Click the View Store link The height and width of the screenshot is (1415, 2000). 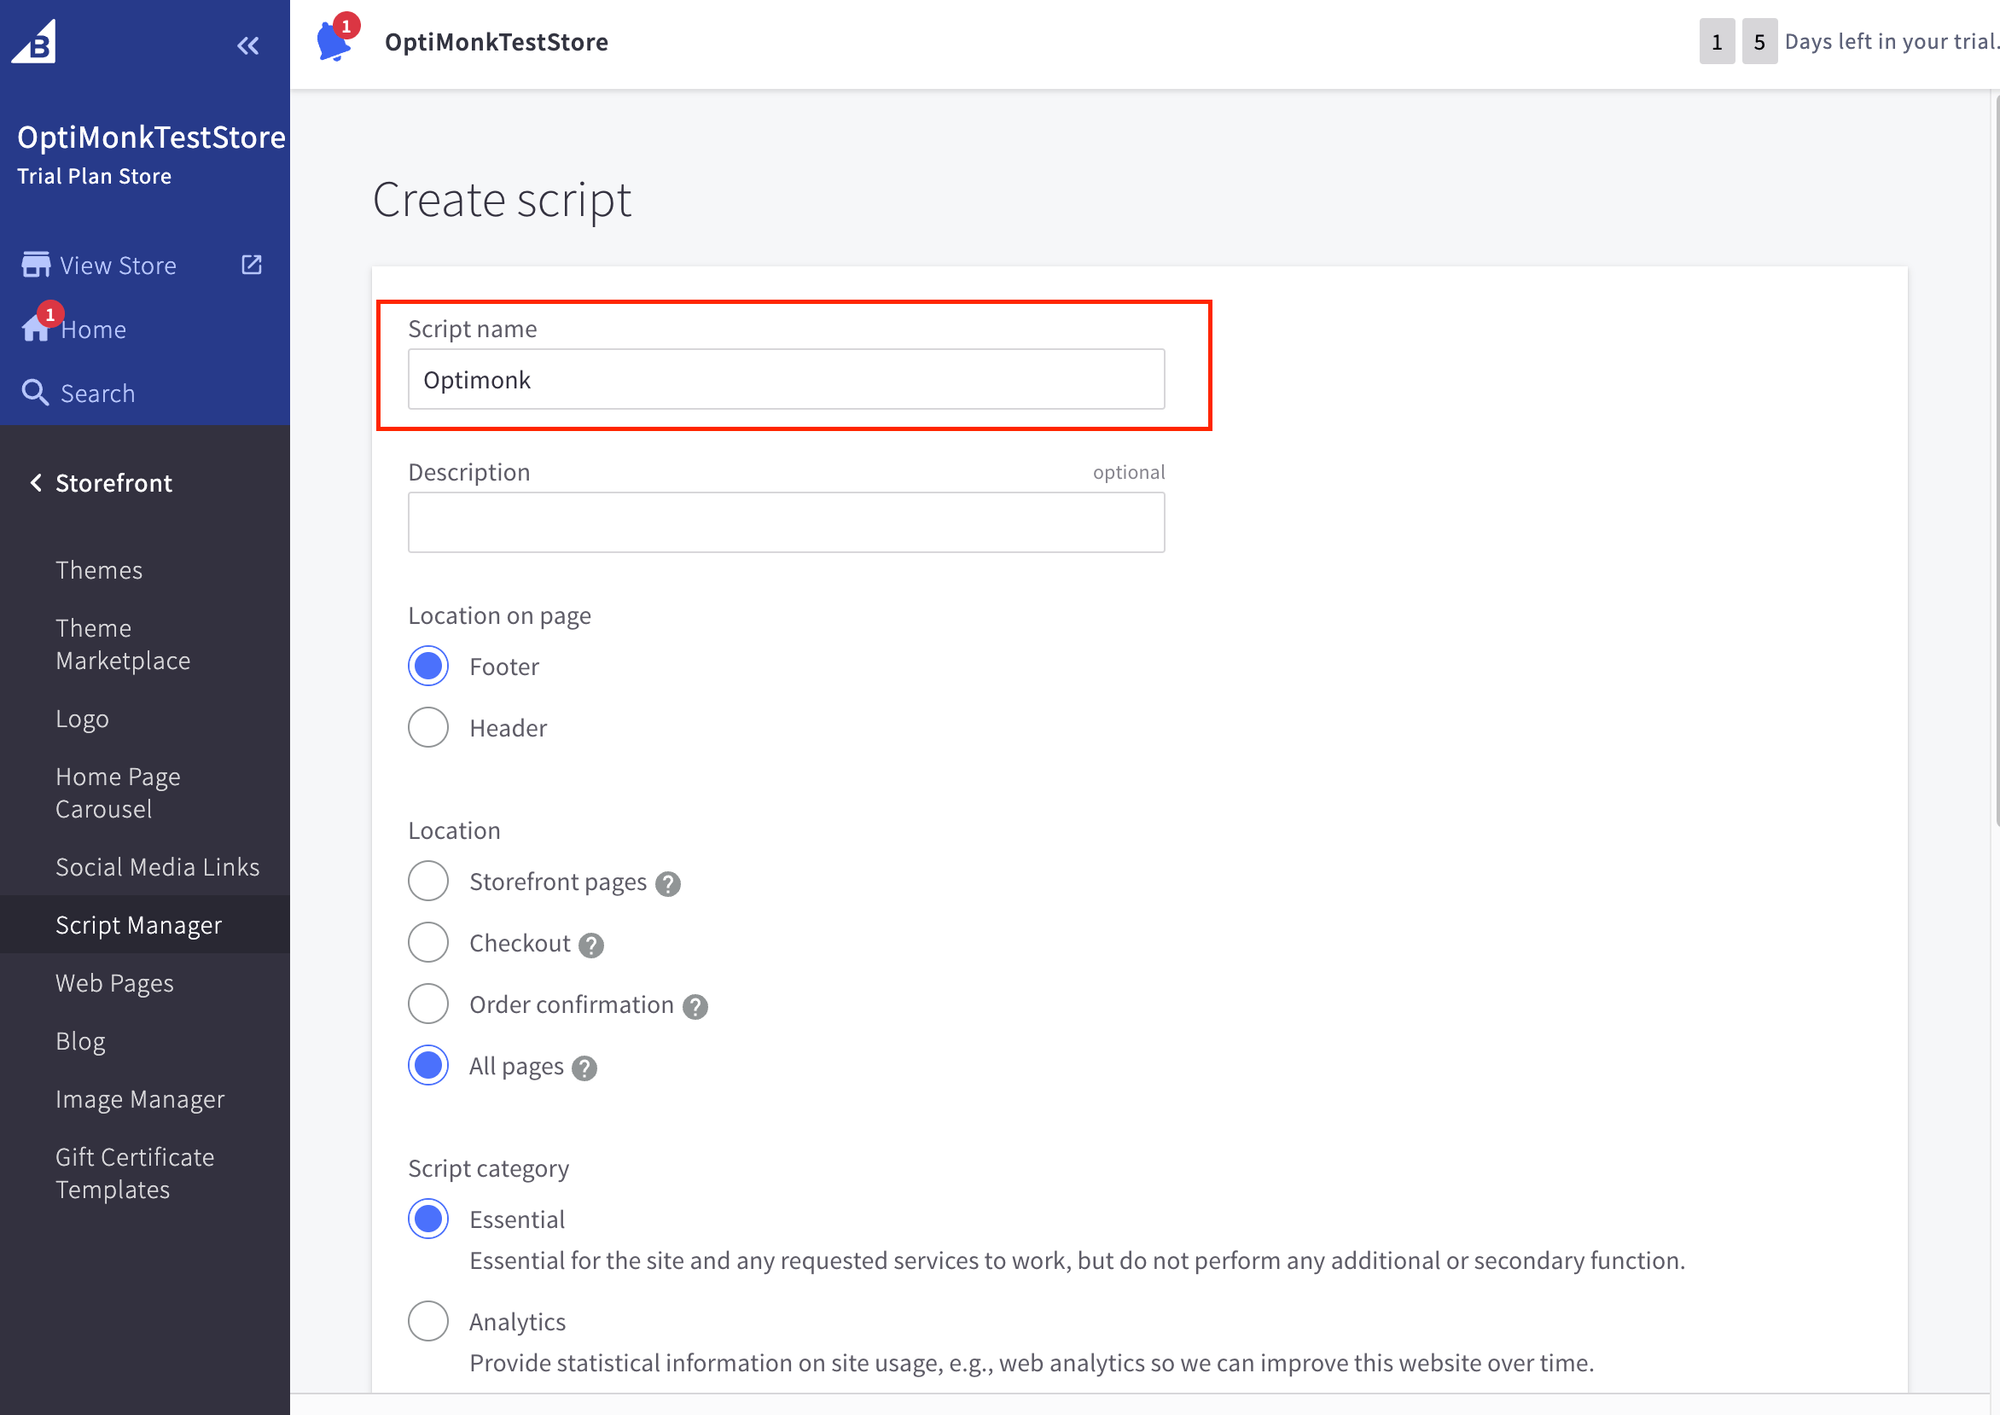[x=118, y=265]
